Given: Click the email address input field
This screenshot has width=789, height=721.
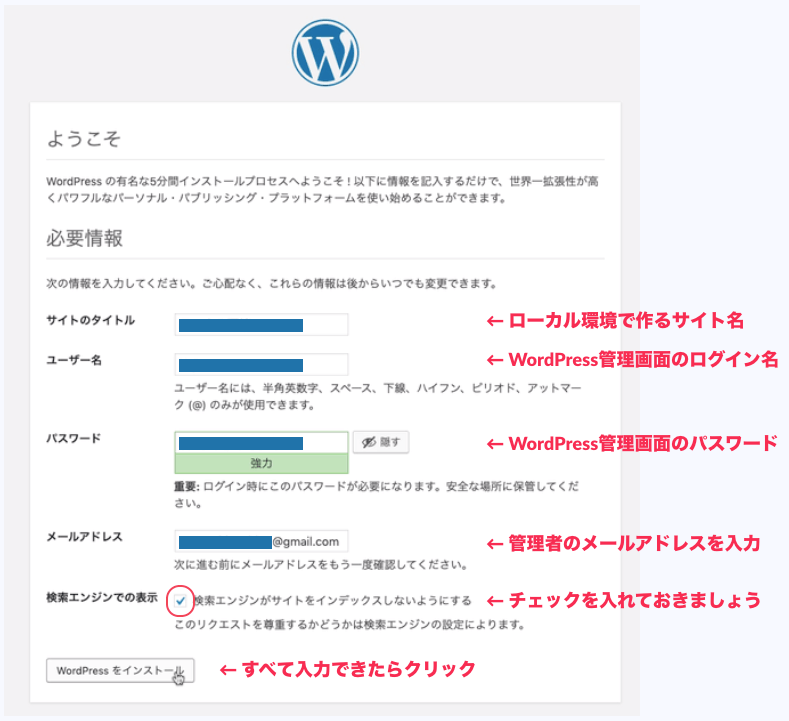Looking at the screenshot, I should pos(261,541).
